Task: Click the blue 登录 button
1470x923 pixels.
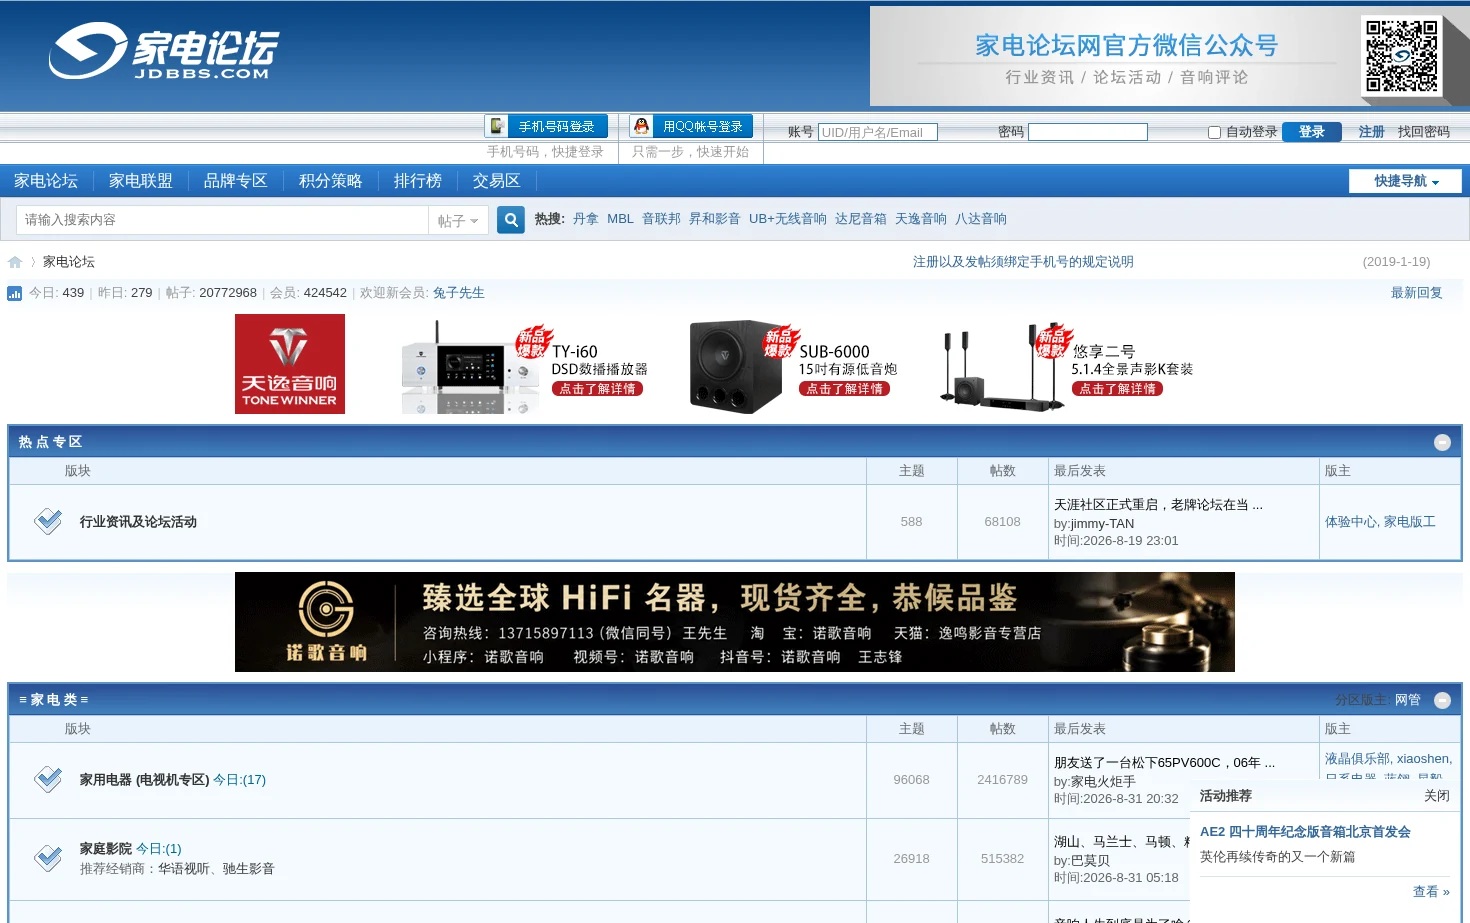Action: tap(1311, 132)
